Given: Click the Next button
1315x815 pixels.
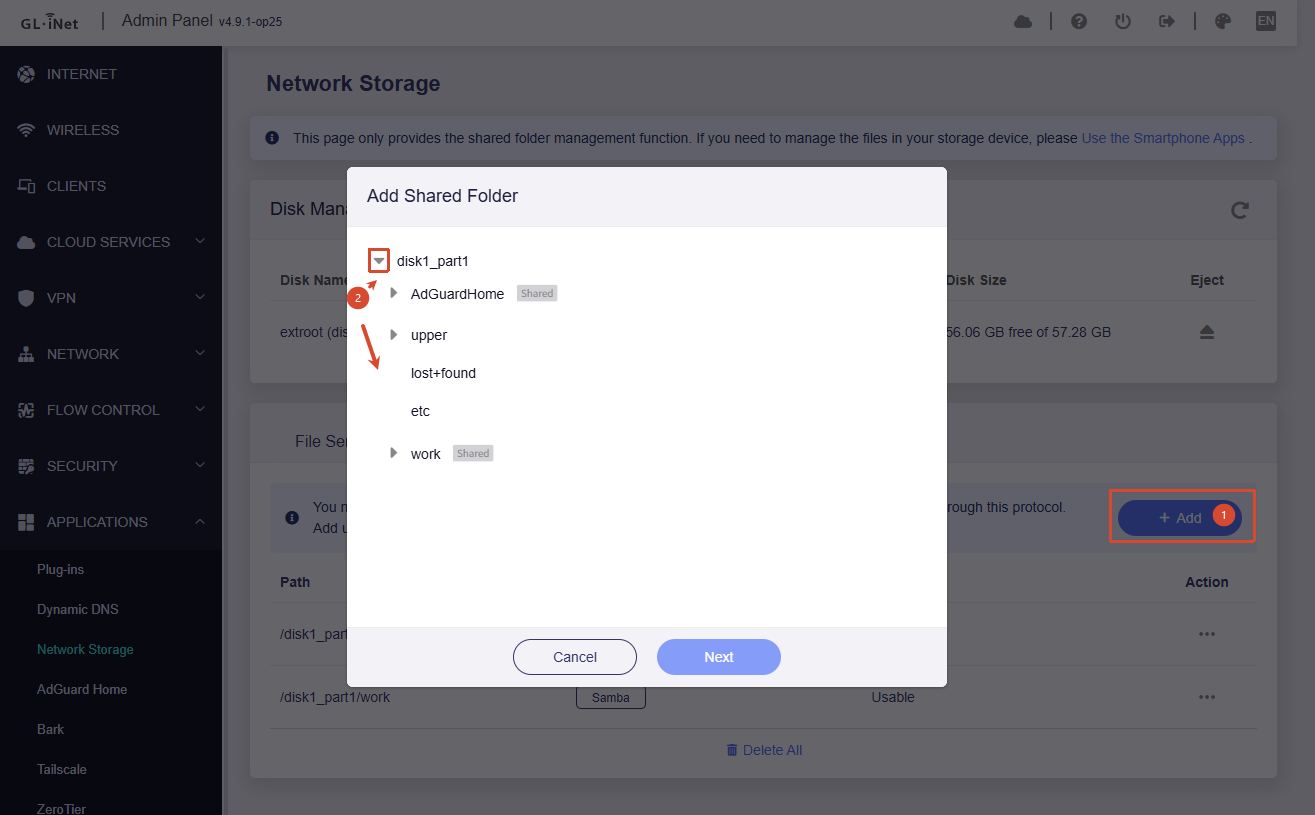Looking at the screenshot, I should tap(719, 657).
